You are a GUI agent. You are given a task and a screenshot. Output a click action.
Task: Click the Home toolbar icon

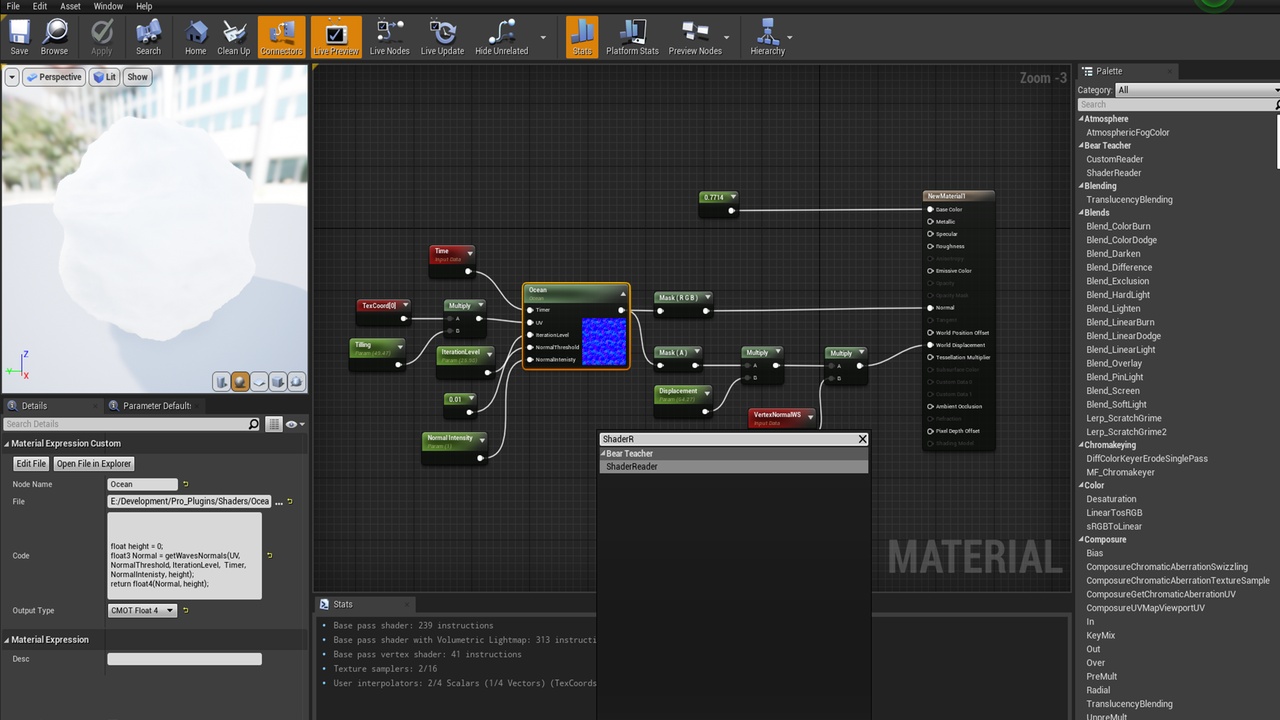pyautogui.click(x=196, y=37)
